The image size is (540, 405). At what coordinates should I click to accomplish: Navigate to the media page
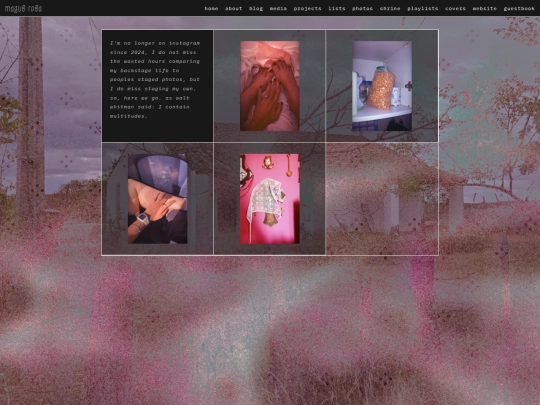278,8
